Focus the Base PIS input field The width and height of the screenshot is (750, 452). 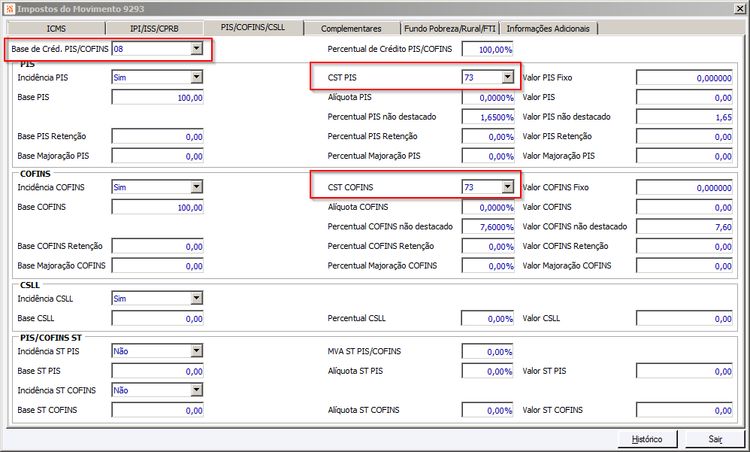157,98
